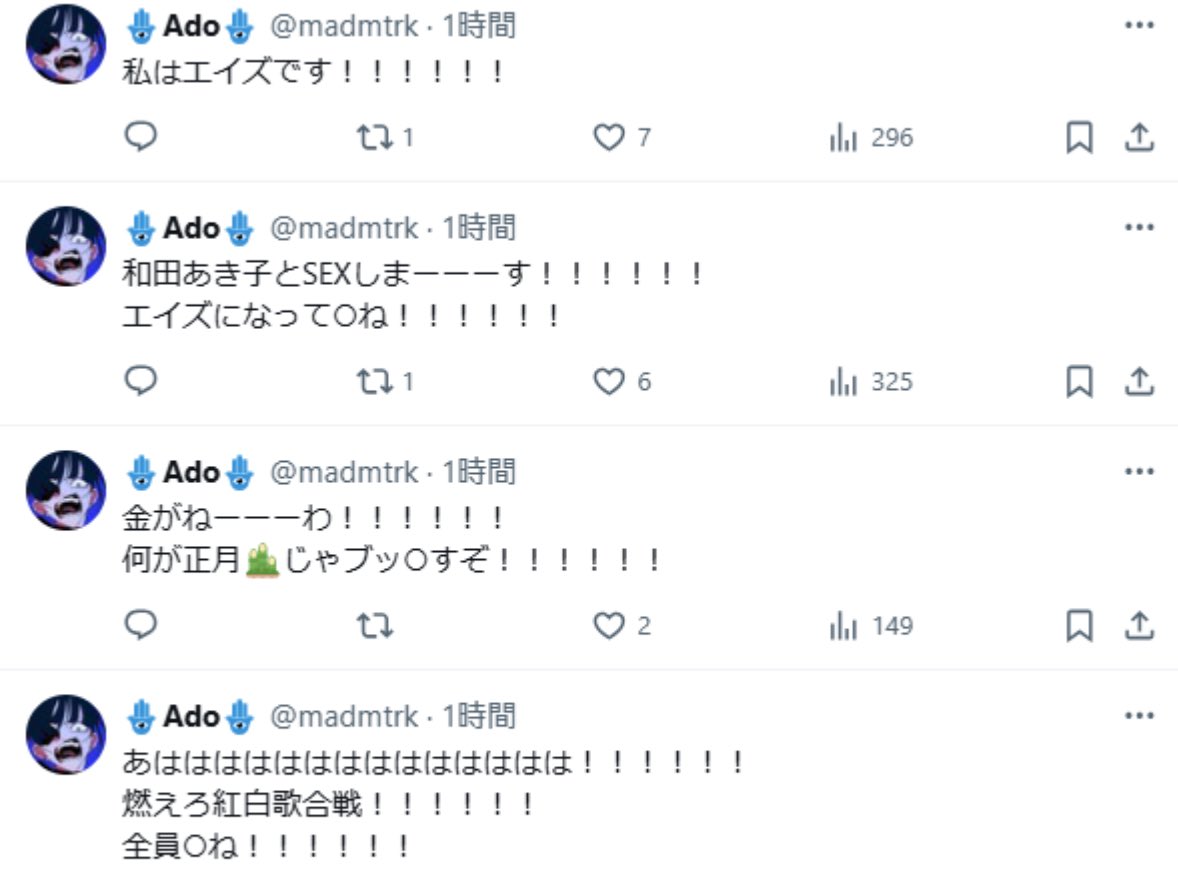Share the tweet with 325 views

(1140, 381)
